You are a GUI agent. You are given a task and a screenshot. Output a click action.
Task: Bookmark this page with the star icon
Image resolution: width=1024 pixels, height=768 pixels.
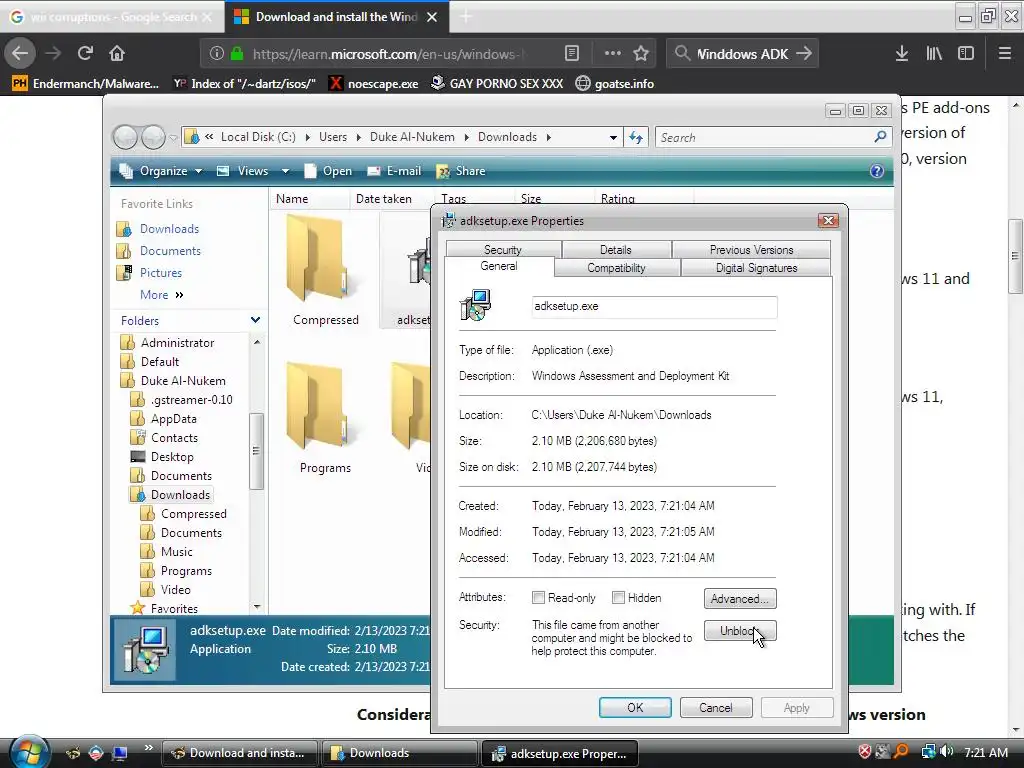click(641, 54)
